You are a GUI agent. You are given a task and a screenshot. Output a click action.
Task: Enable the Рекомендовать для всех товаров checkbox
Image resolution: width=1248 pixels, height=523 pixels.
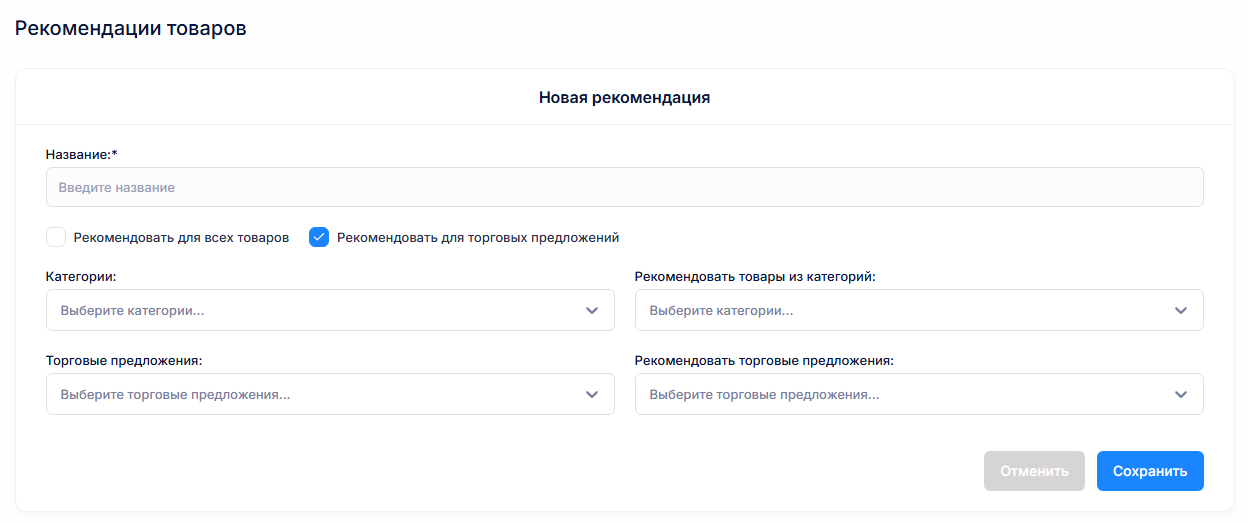coord(56,237)
